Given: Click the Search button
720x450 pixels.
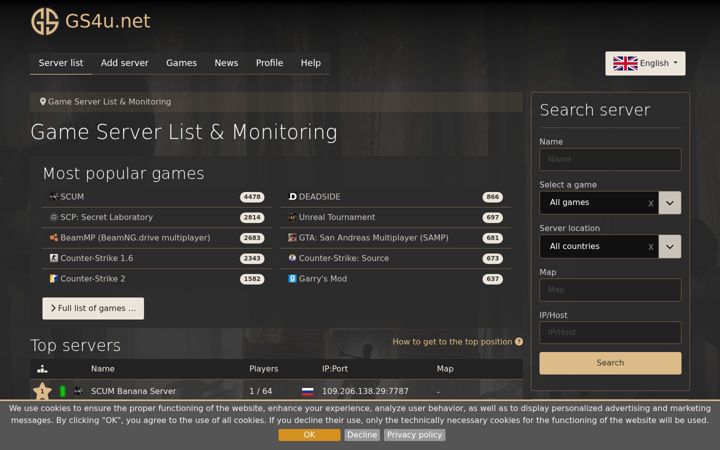Looking at the screenshot, I should point(610,363).
